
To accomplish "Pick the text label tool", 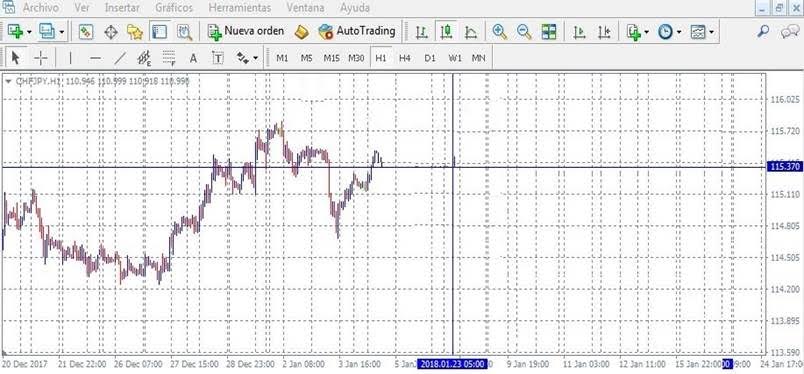I will 218,58.
